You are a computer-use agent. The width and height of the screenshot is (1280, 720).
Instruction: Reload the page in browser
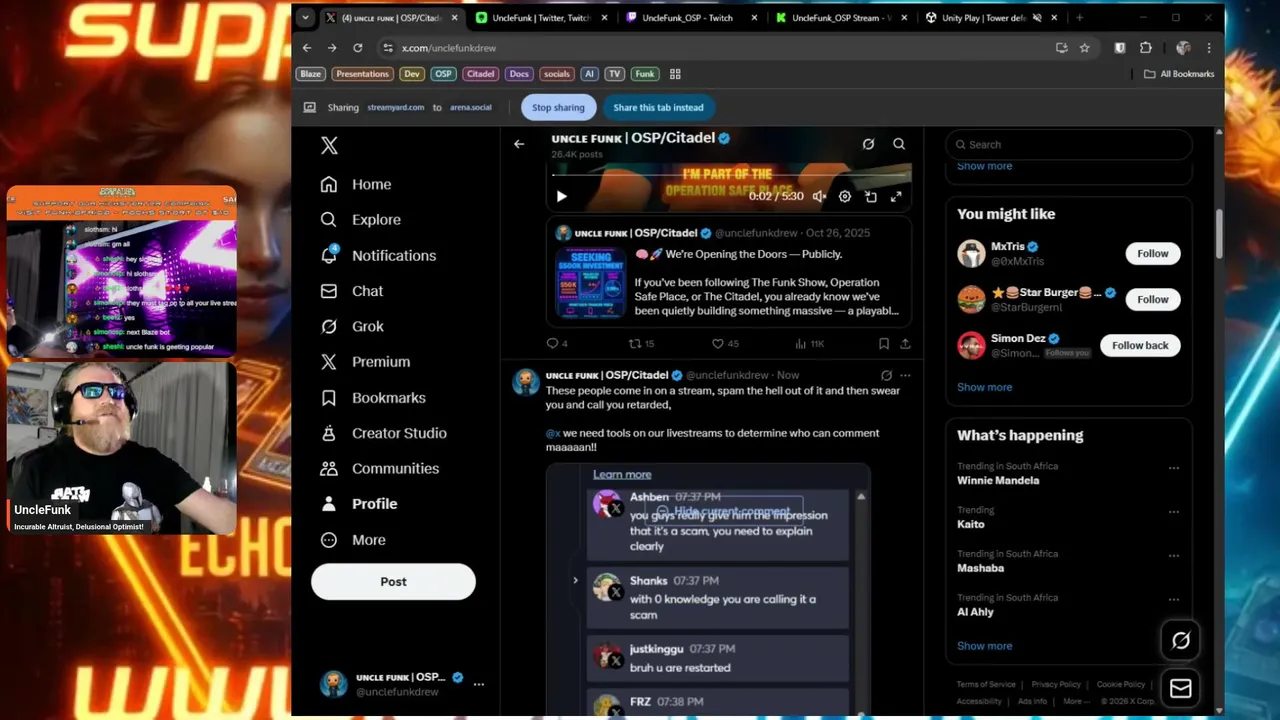click(358, 48)
